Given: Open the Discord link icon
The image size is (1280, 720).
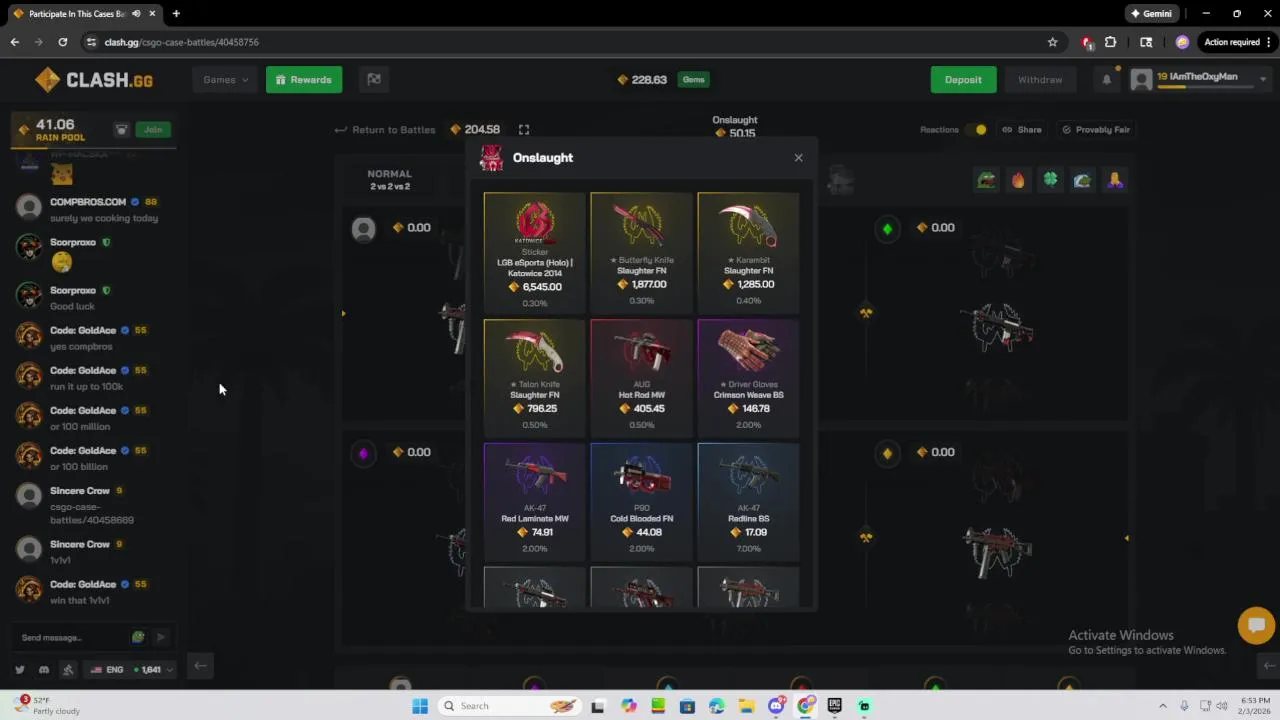Looking at the screenshot, I should [x=44, y=669].
